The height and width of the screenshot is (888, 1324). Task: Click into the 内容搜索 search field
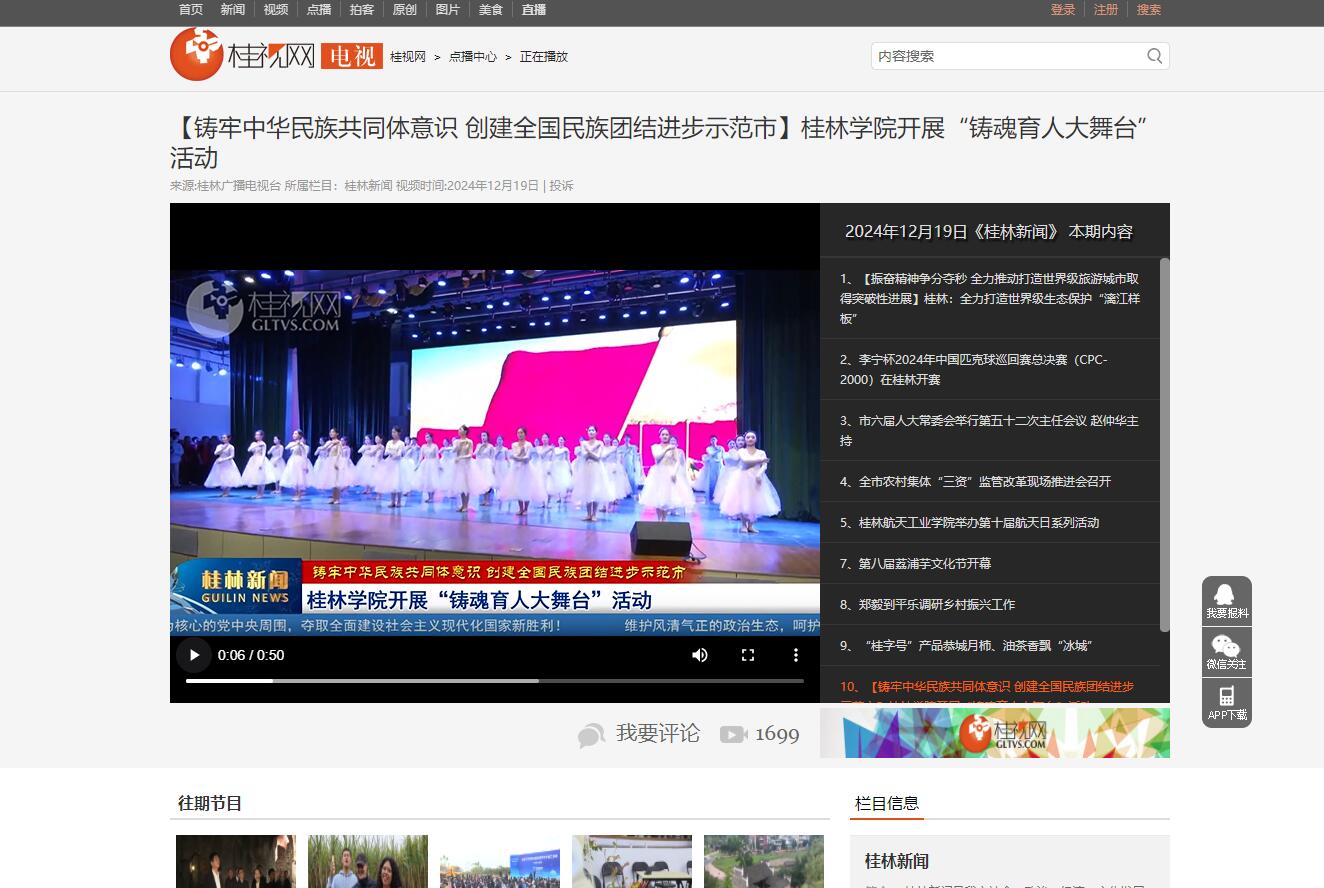pyautogui.click(x=1005, y=56)
